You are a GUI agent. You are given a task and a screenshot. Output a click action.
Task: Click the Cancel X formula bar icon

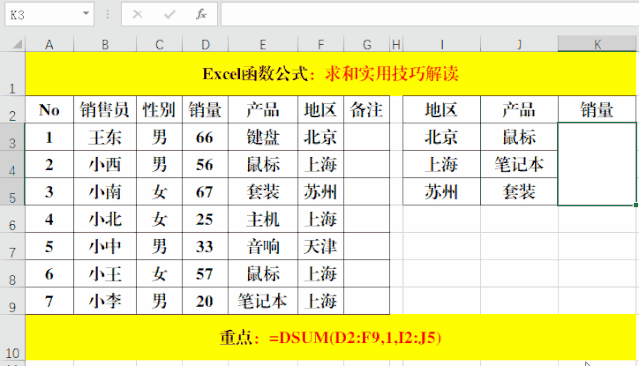137,15
